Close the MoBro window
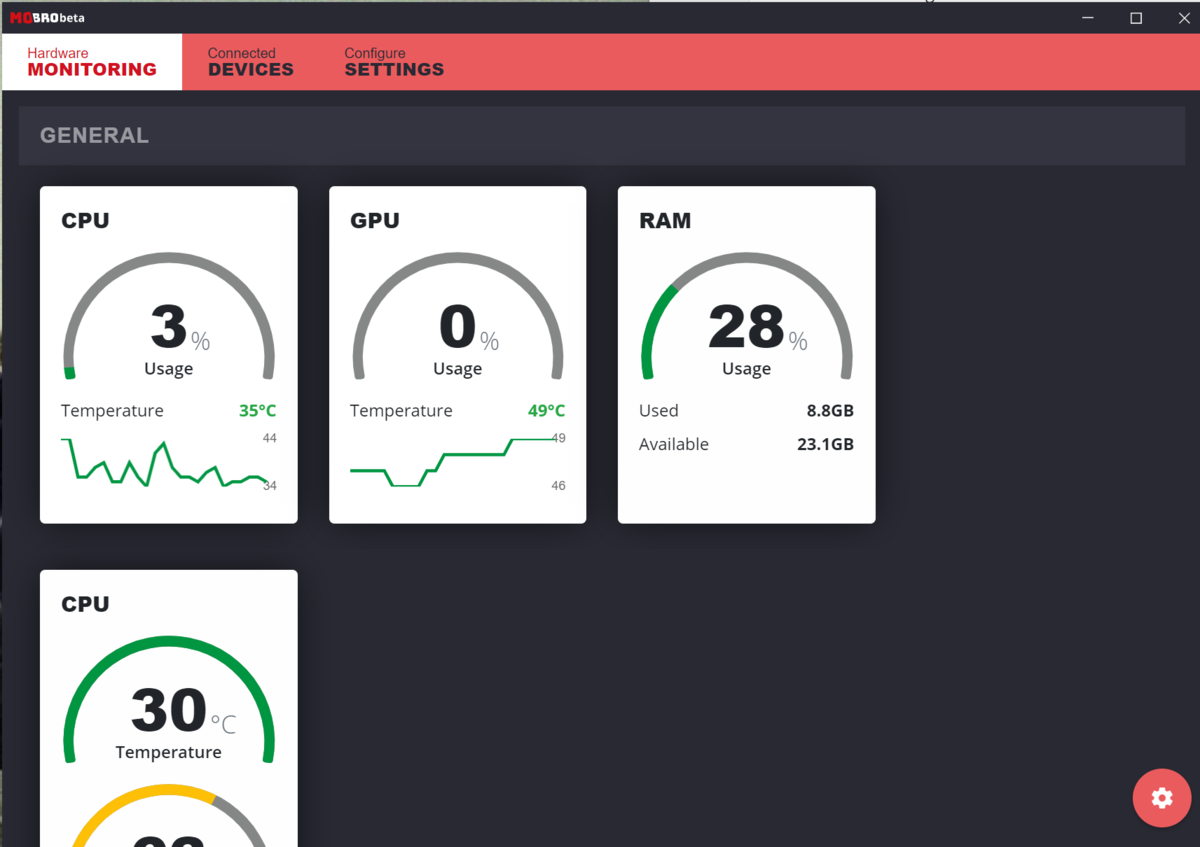Image resolution: width=1200 pixels, height=847 pixels. [1182, 17]
